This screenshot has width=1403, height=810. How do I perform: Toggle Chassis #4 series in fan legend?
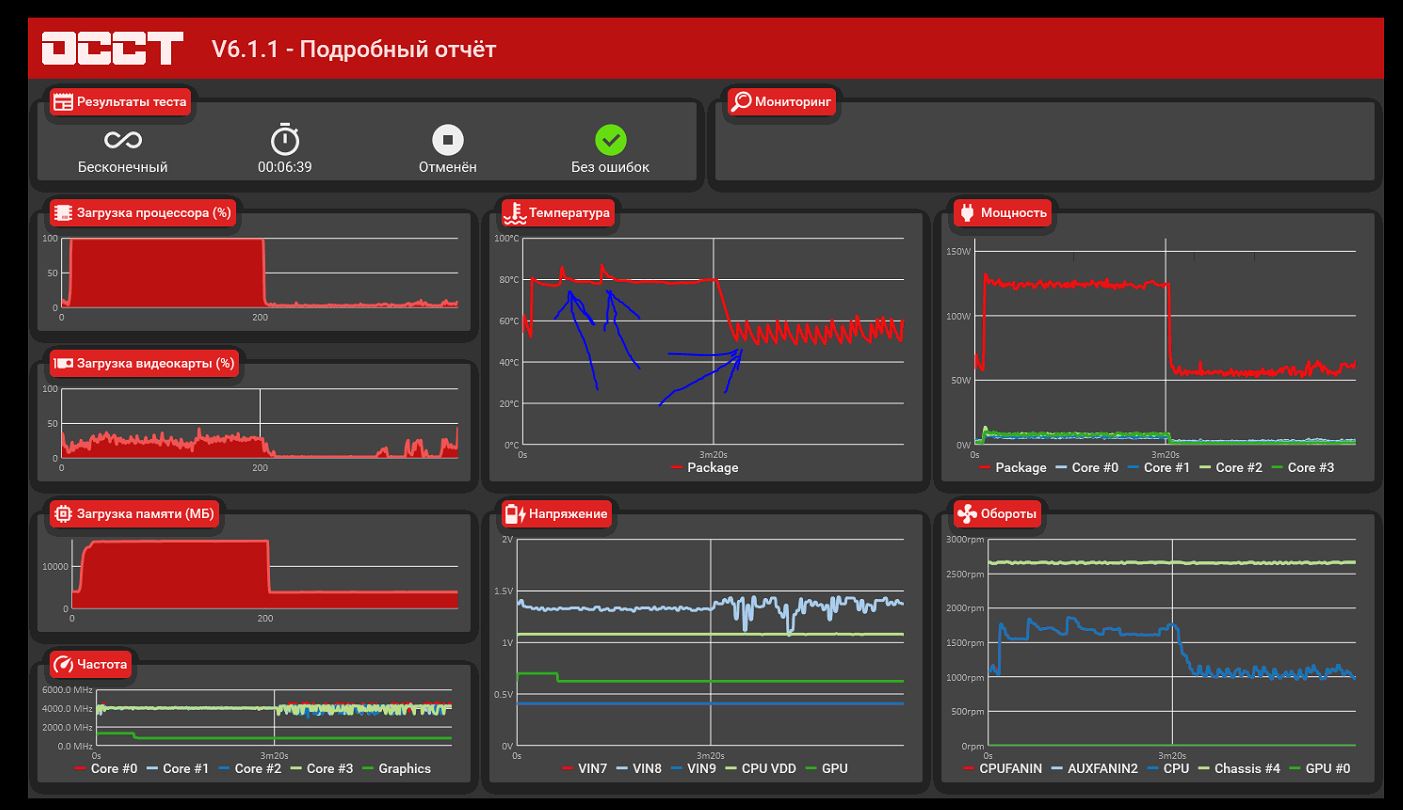point(1238,768)
